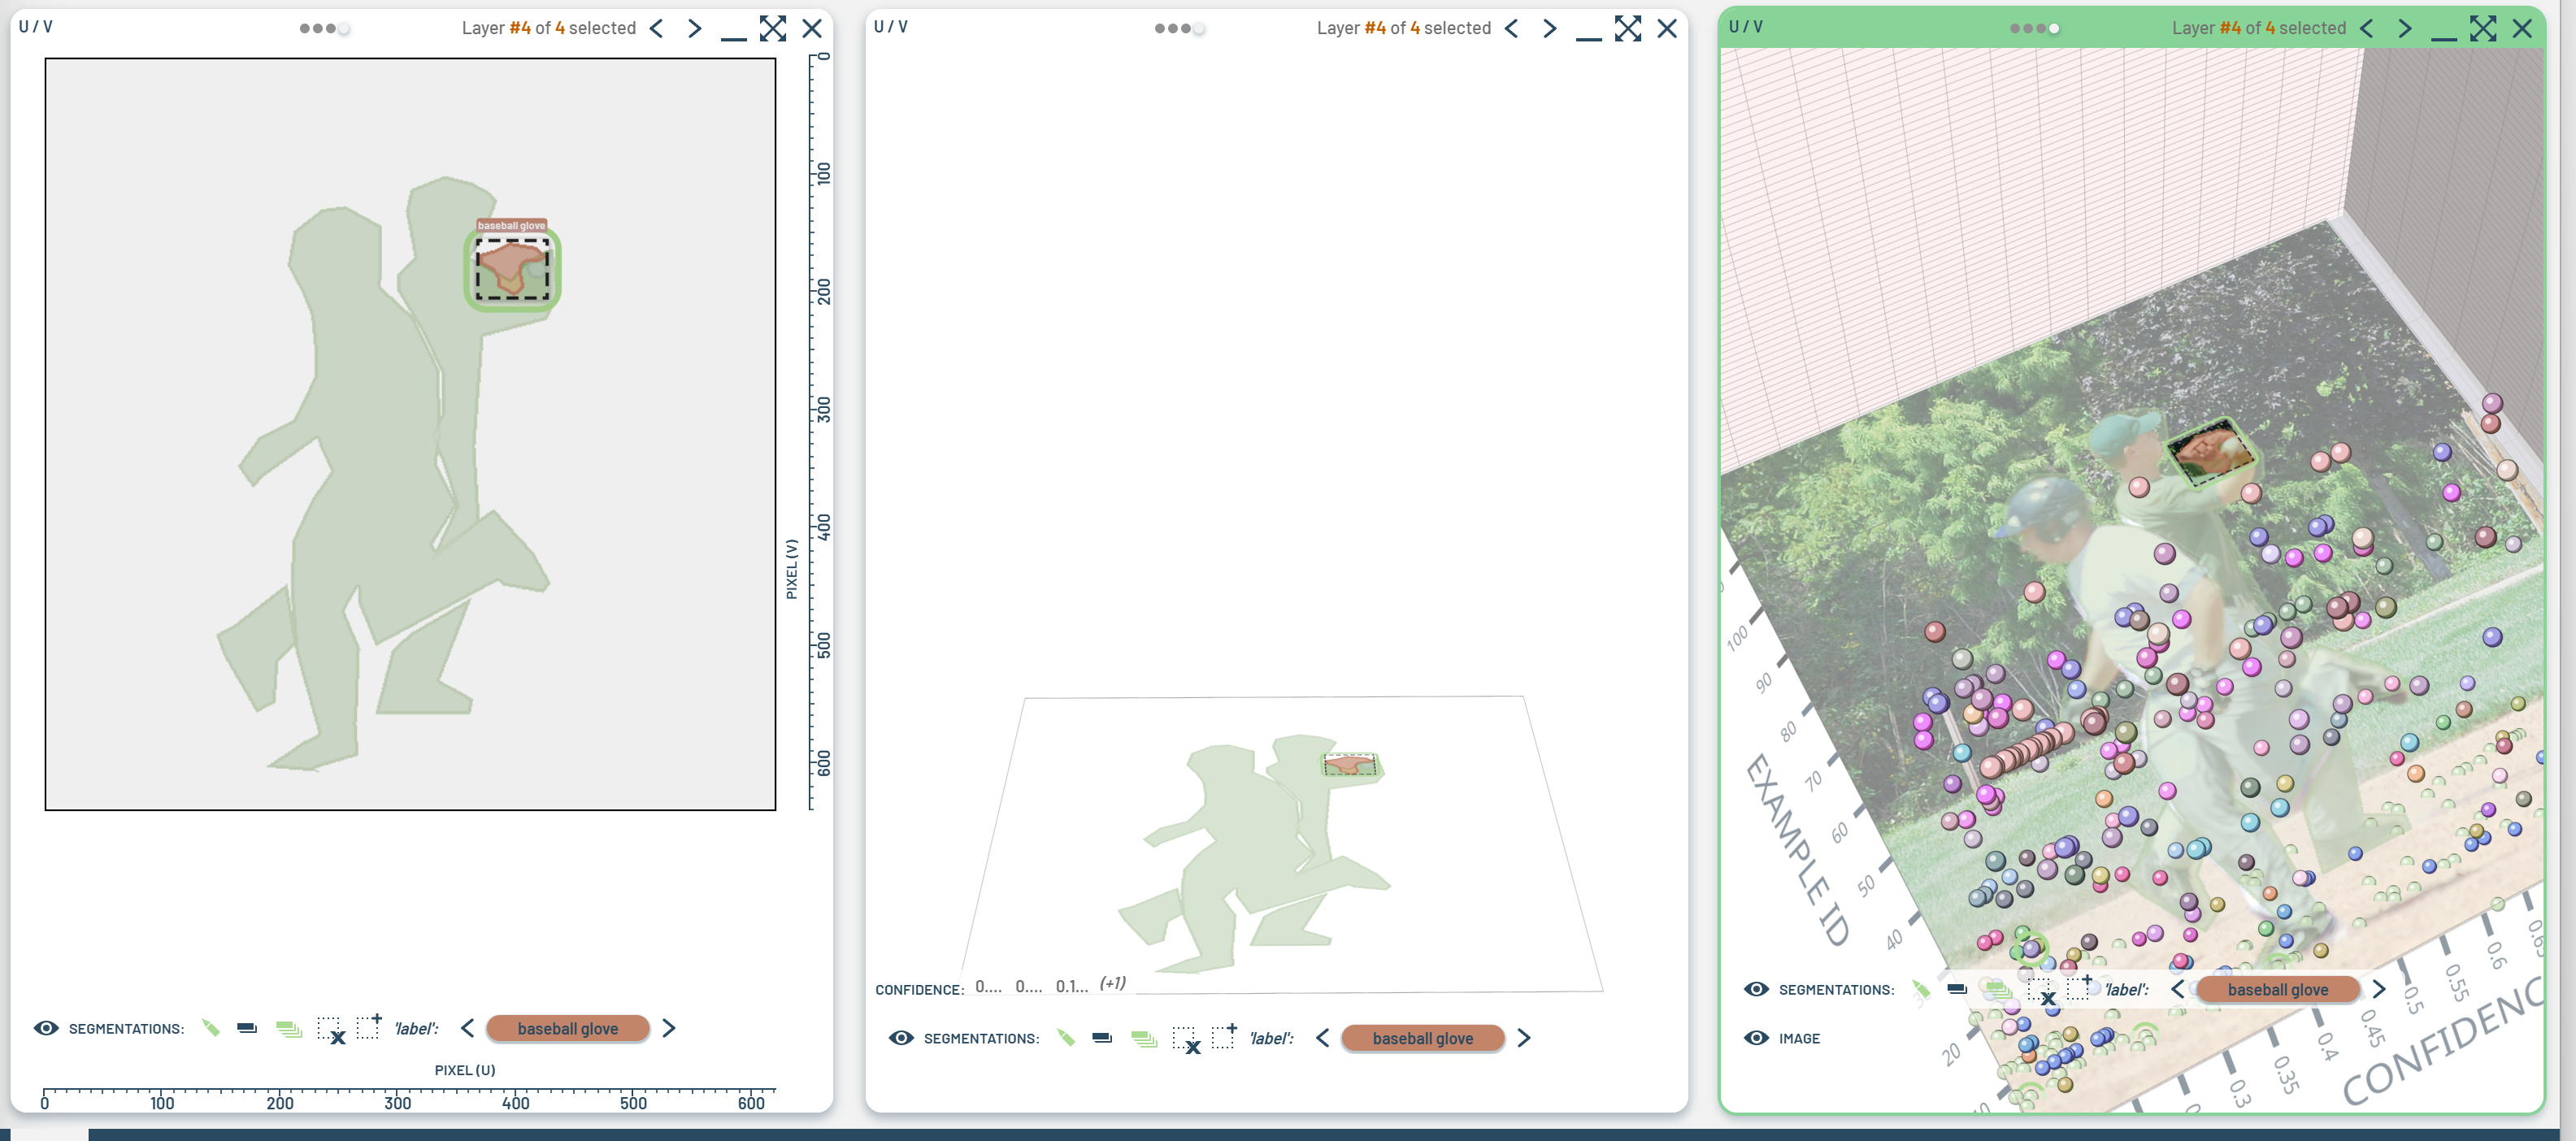This screenshot has width=2576, height=1141.
Task: Select next layer arrow in right panel header
Action: click(x=2405, y=28)
